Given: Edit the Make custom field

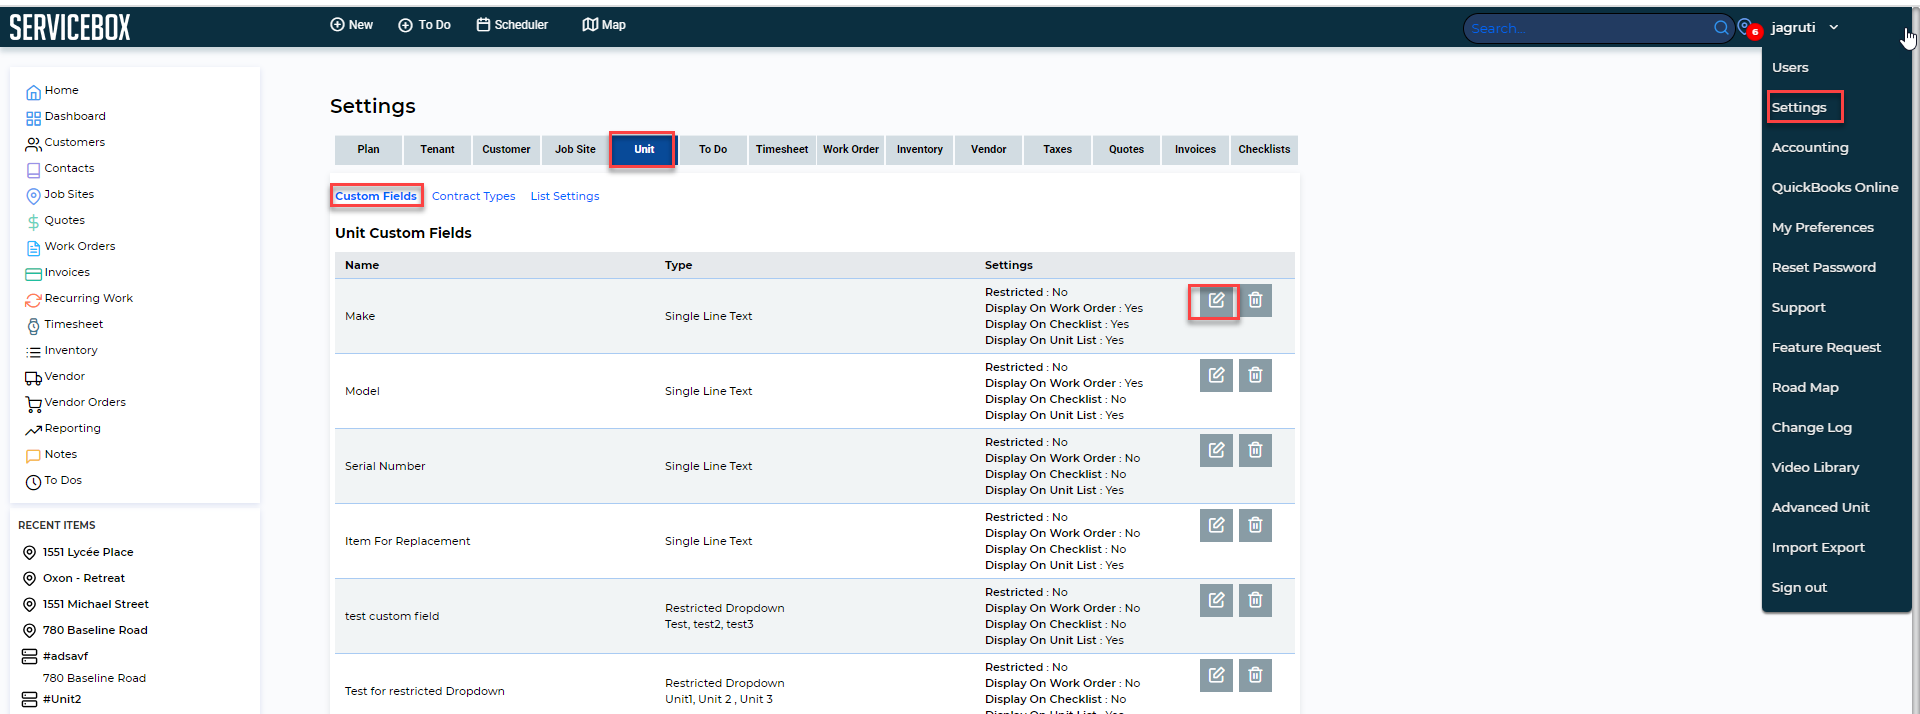Looking at the screenshot, I should [1216, 300].
